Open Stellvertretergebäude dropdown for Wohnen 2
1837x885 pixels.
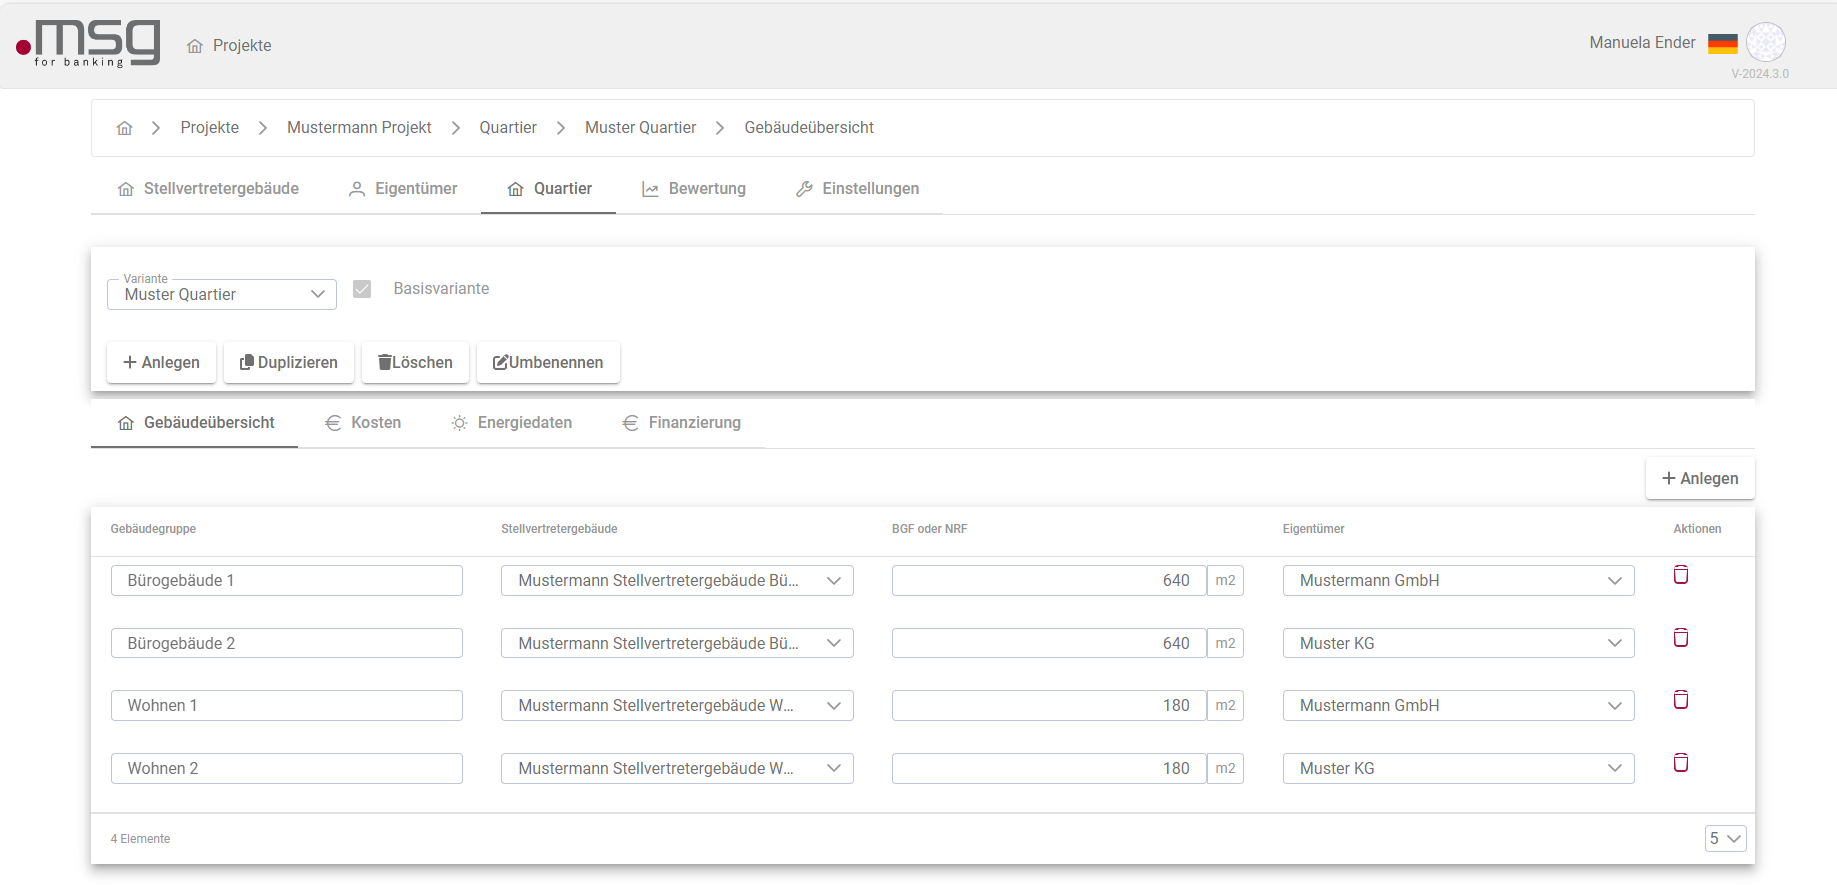676,769
